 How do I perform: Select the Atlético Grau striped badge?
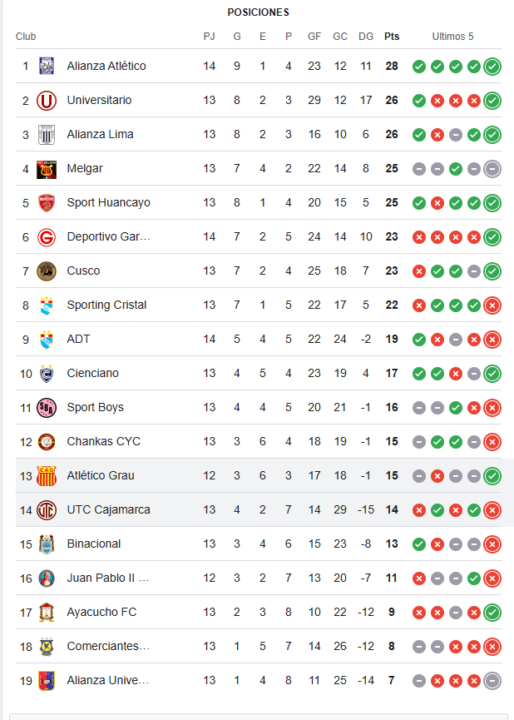click(x=46, y=476)
